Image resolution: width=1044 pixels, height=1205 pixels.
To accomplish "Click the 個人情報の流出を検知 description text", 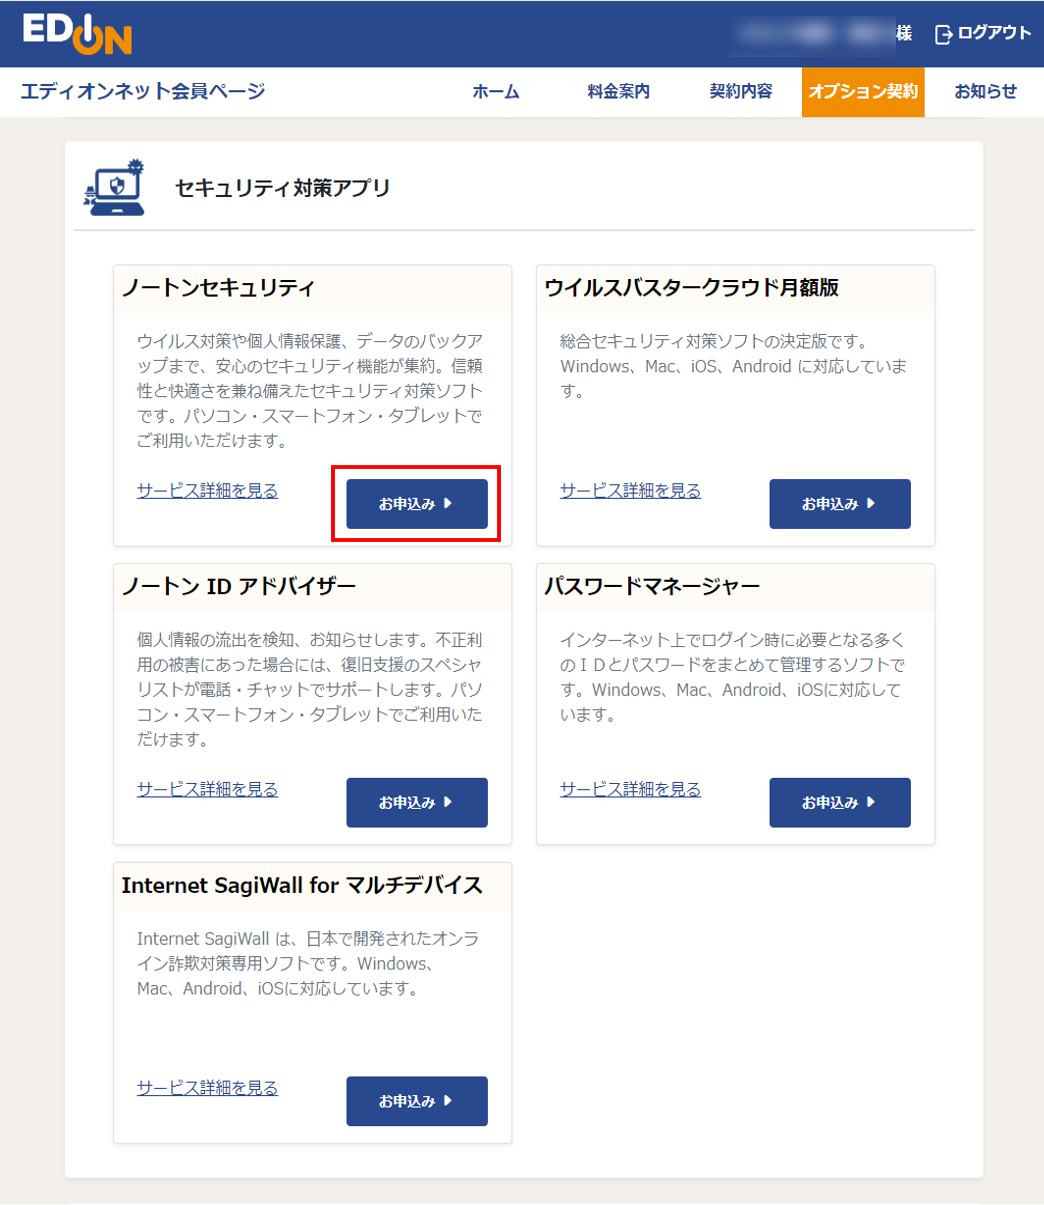I will pos(310,690).
